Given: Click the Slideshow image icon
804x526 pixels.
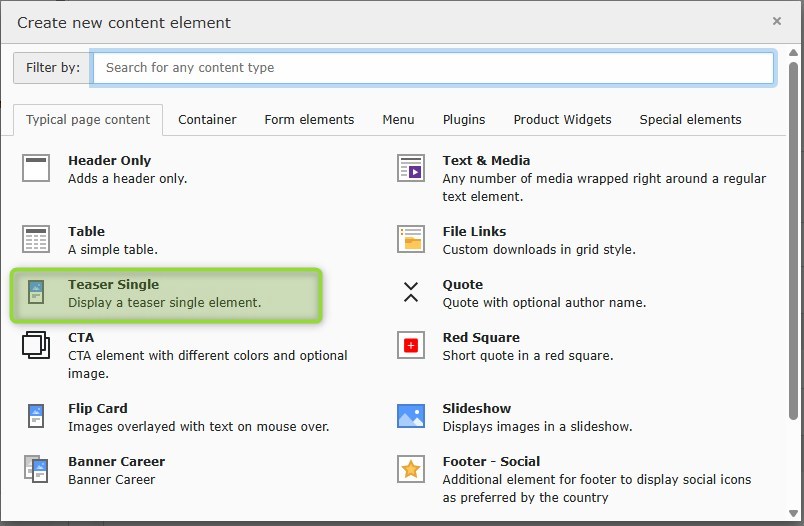Looking at the screenshot, I should (411, 416).
